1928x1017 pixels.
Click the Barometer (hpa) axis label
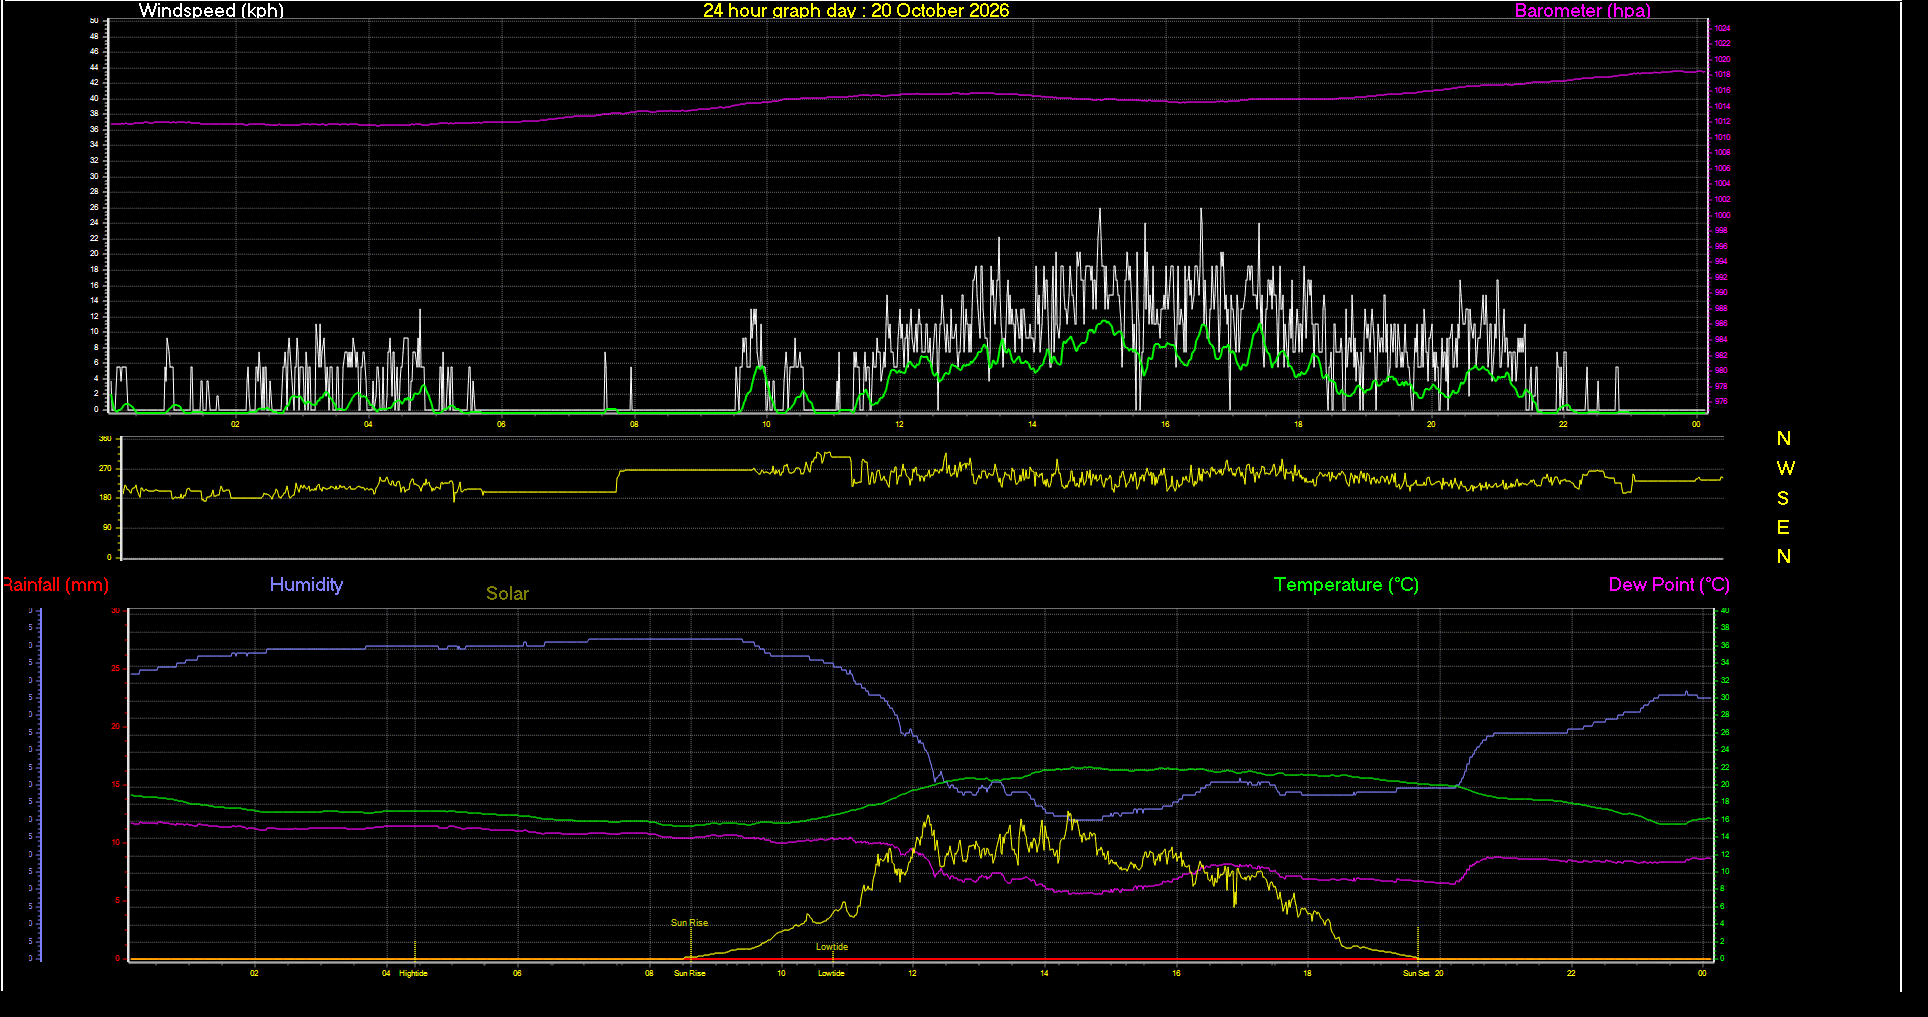[x=1582, y=10]
